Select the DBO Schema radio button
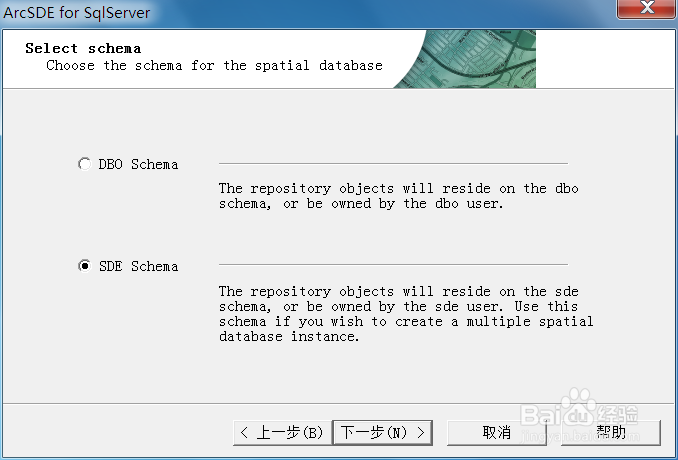 click(x=85, y=164)
